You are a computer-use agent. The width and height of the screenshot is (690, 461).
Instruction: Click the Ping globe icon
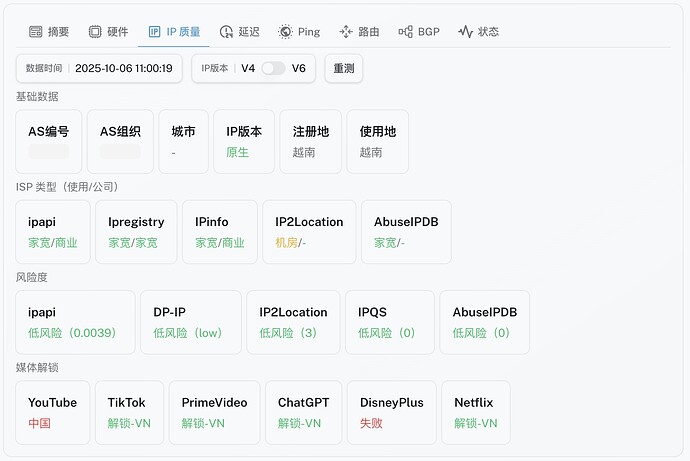click(x=286, y=32)
